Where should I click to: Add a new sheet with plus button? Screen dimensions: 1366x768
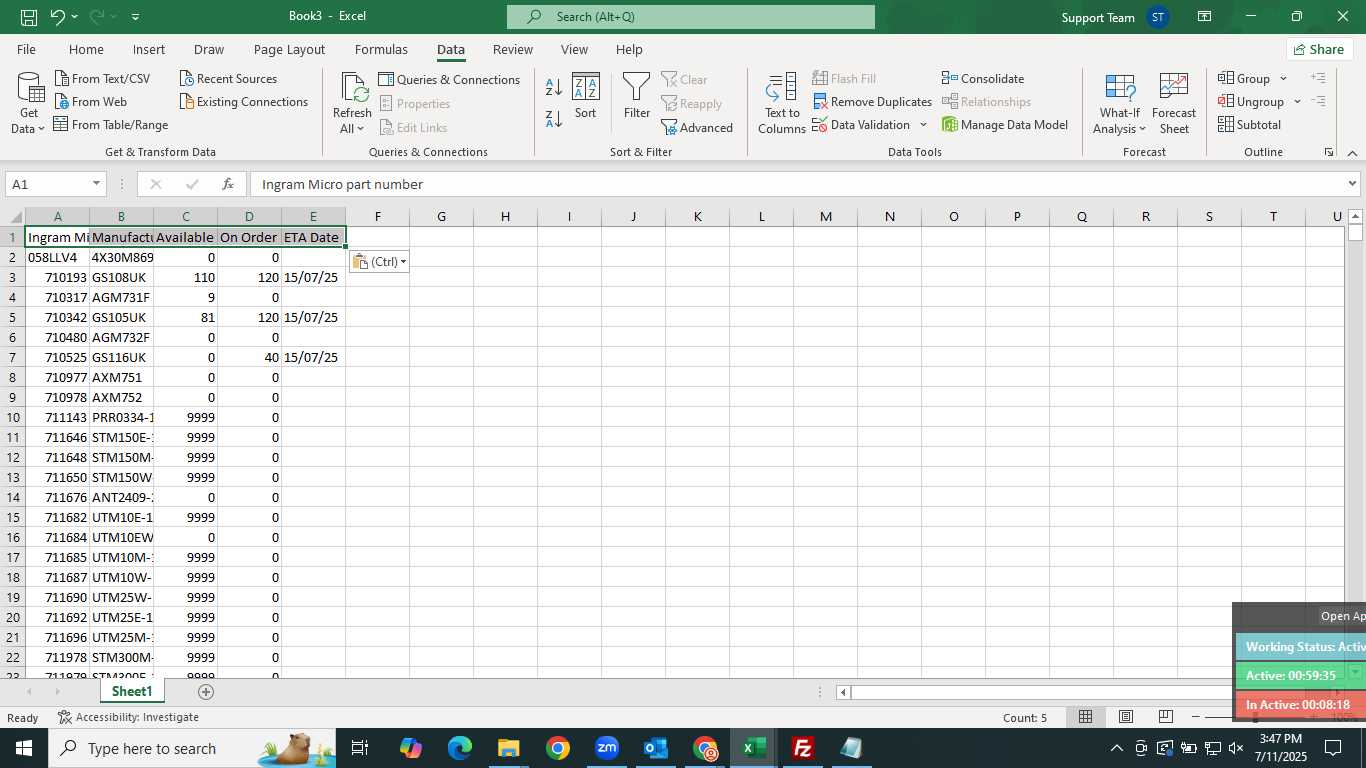point(206,691)
